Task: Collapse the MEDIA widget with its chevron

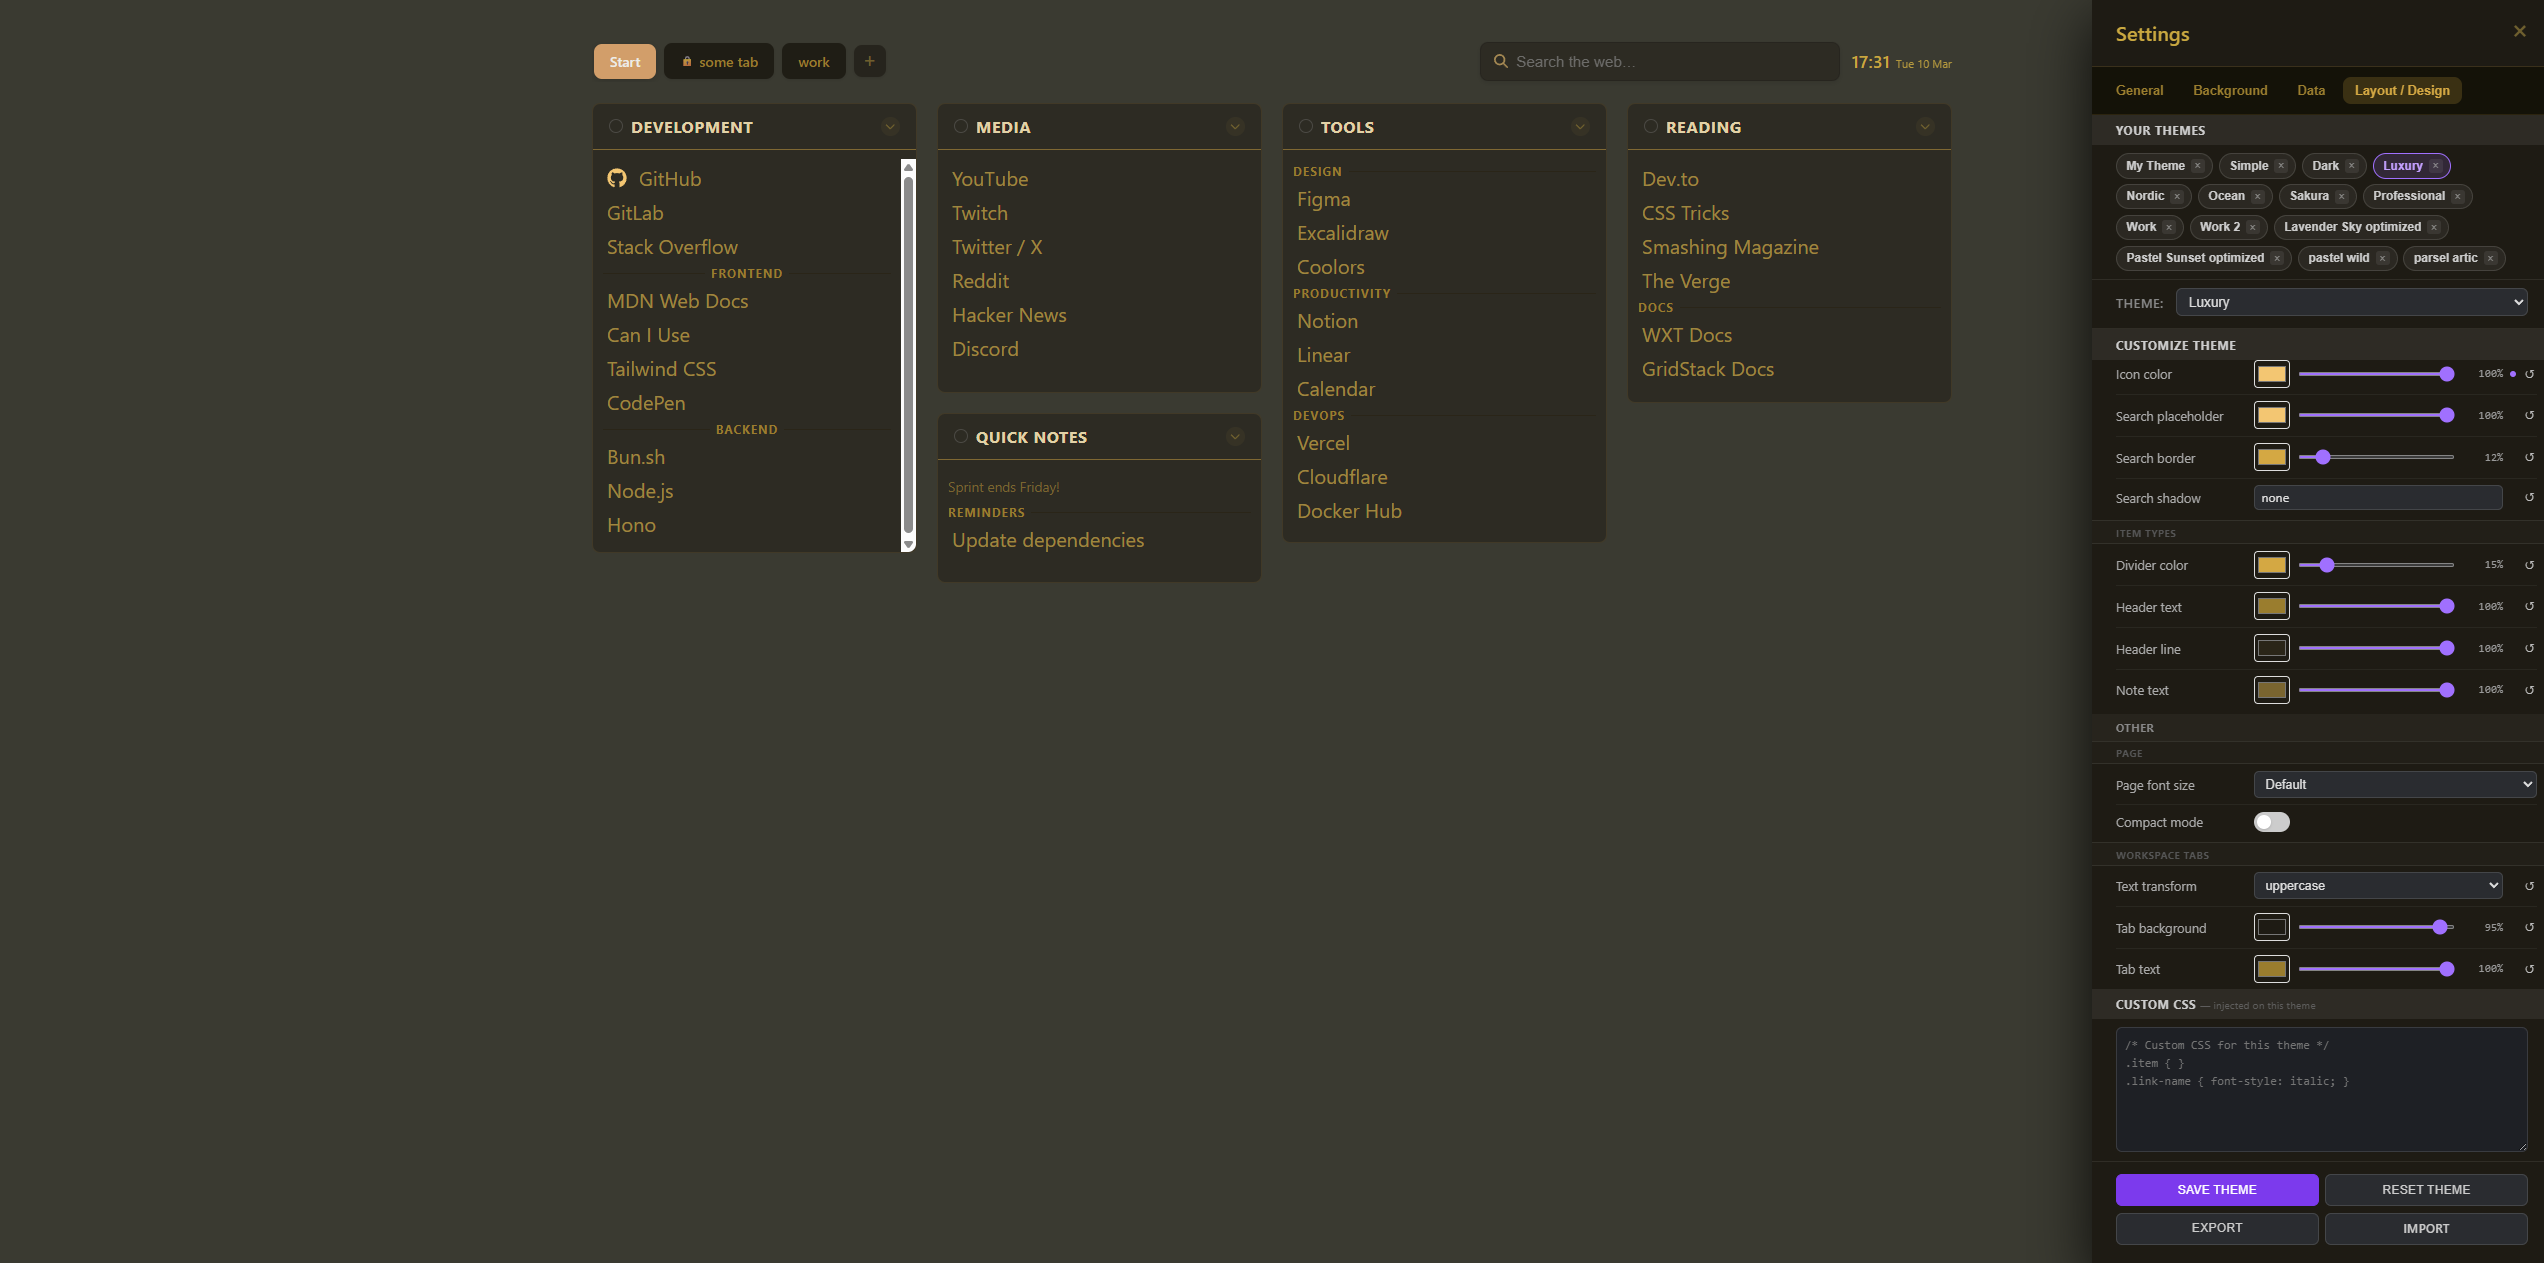Action: click(1233, 126)
